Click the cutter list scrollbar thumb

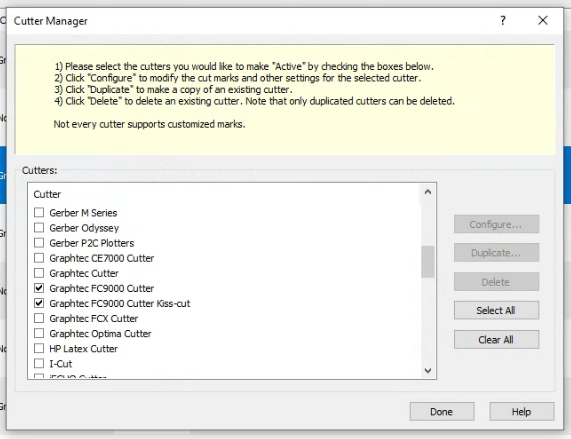point(428,262)
